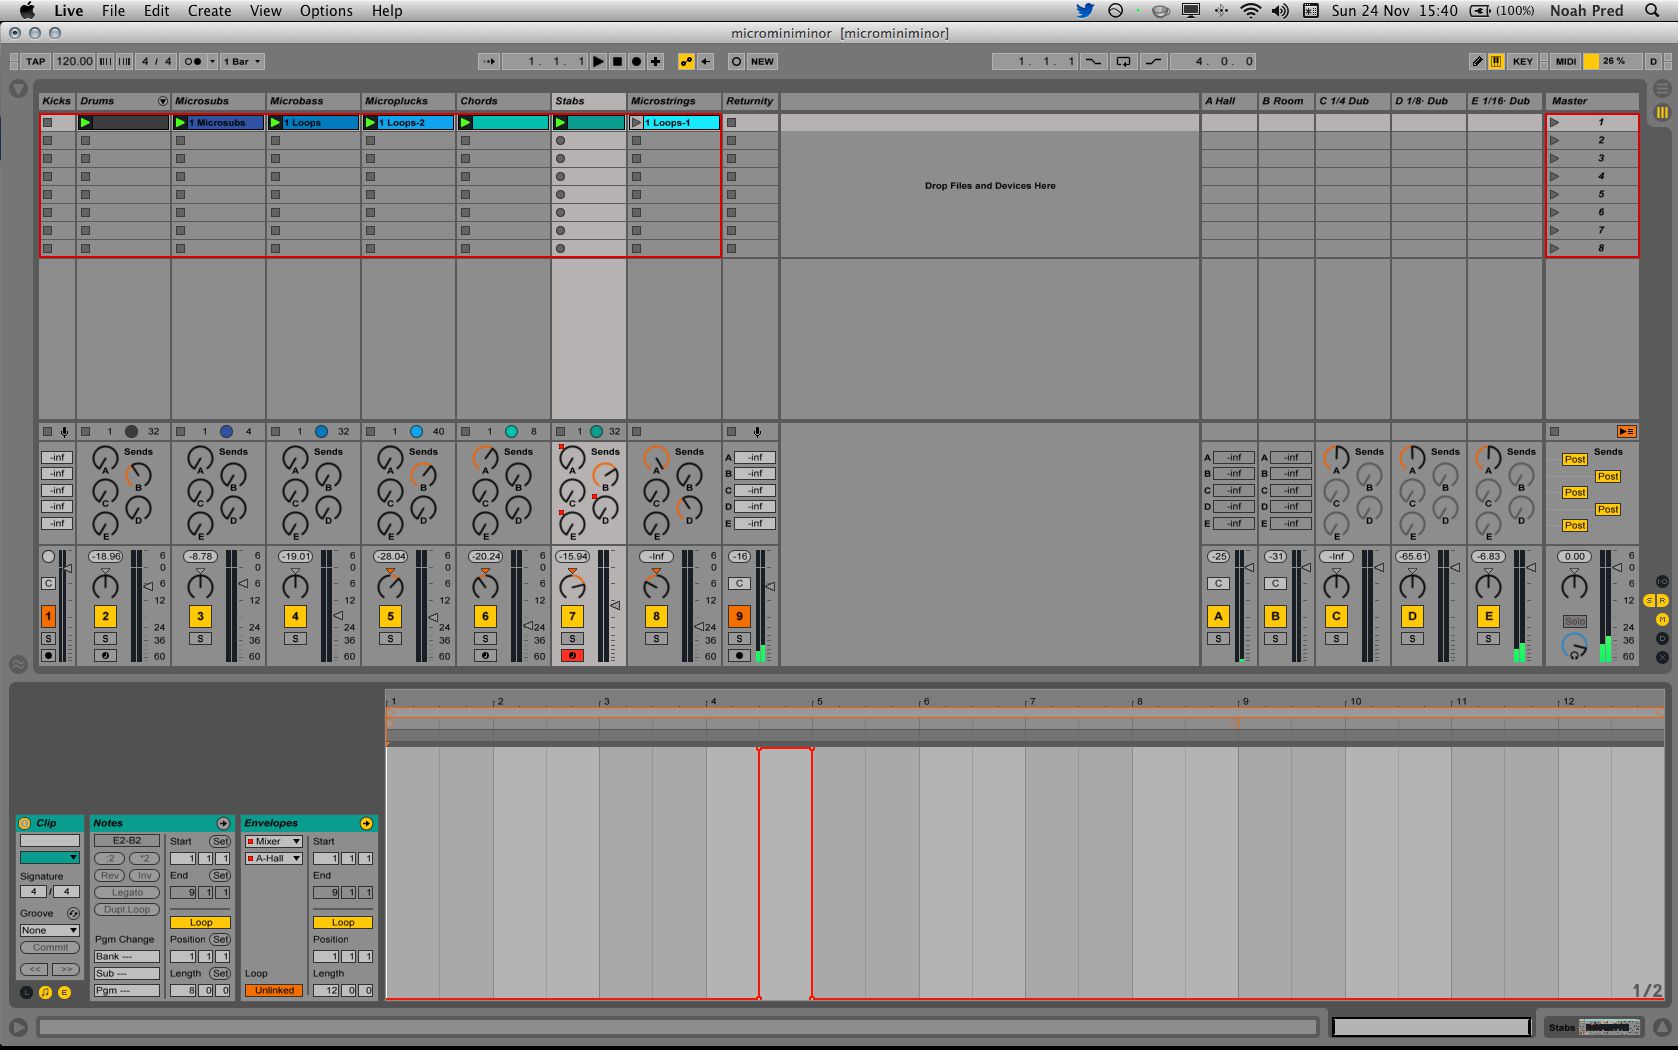Click the Master Solo button
The height and width of the screenshot is (1050, 1678).
click(1574, 621)
